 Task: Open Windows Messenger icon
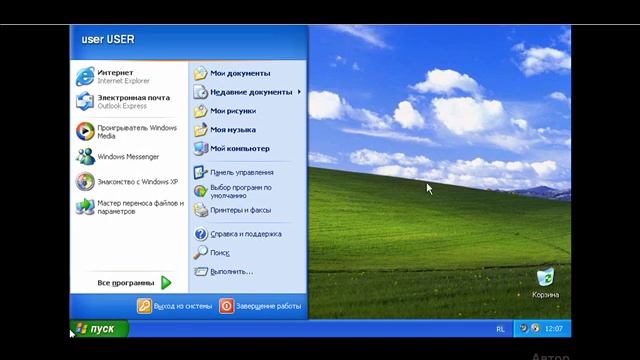[85, 157]
